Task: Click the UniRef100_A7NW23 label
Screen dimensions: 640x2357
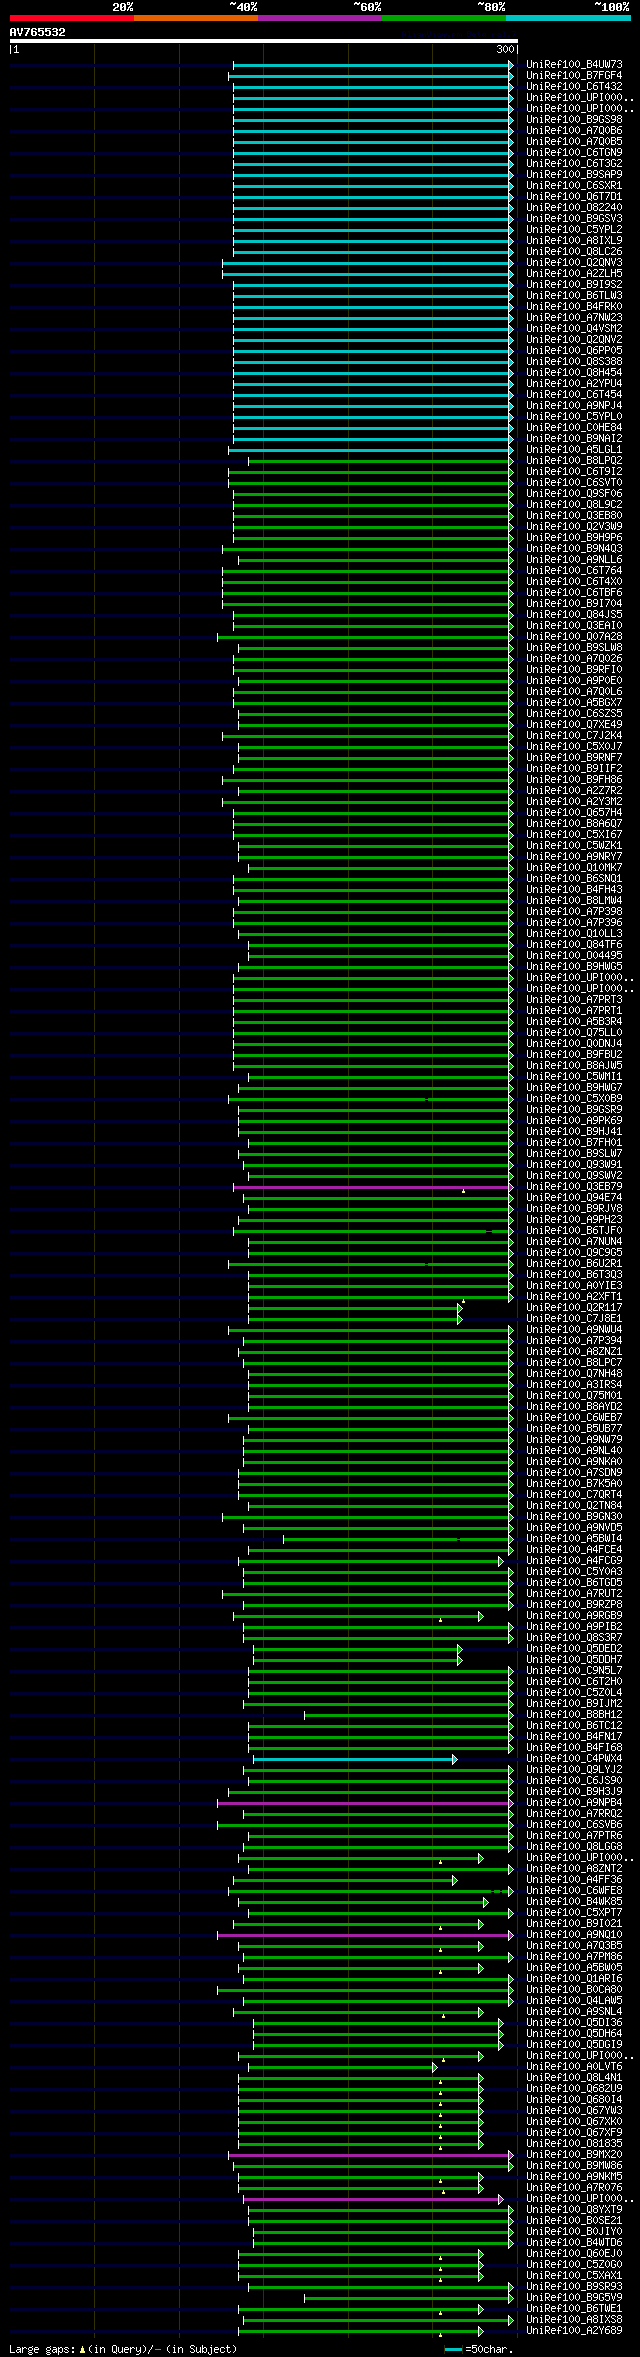Action: [x=574, y=318]
